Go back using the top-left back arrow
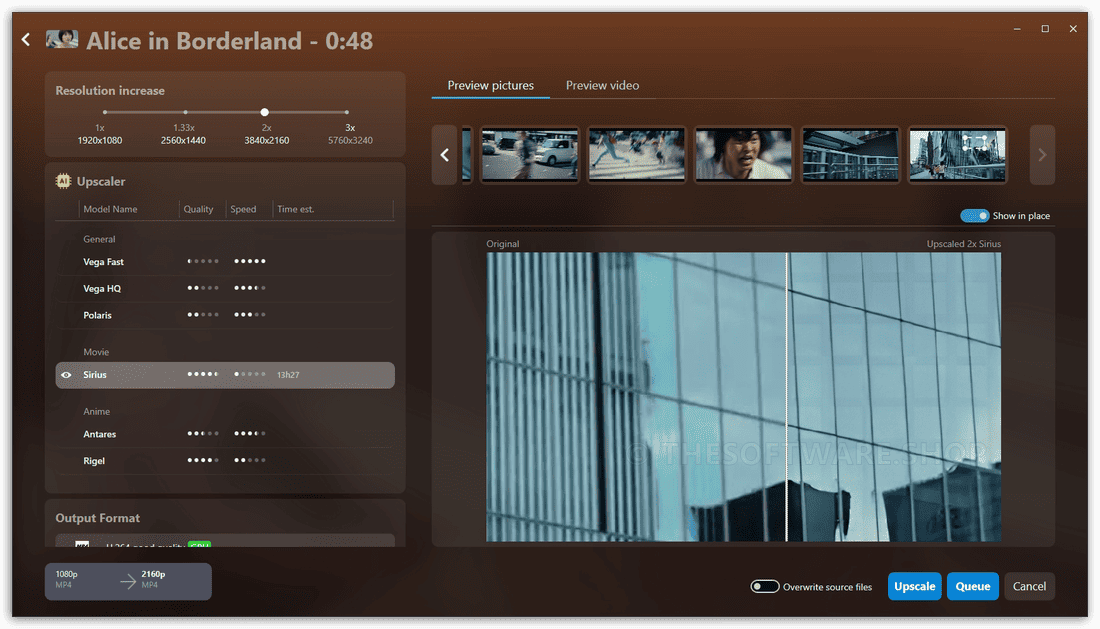 (26, 40)
